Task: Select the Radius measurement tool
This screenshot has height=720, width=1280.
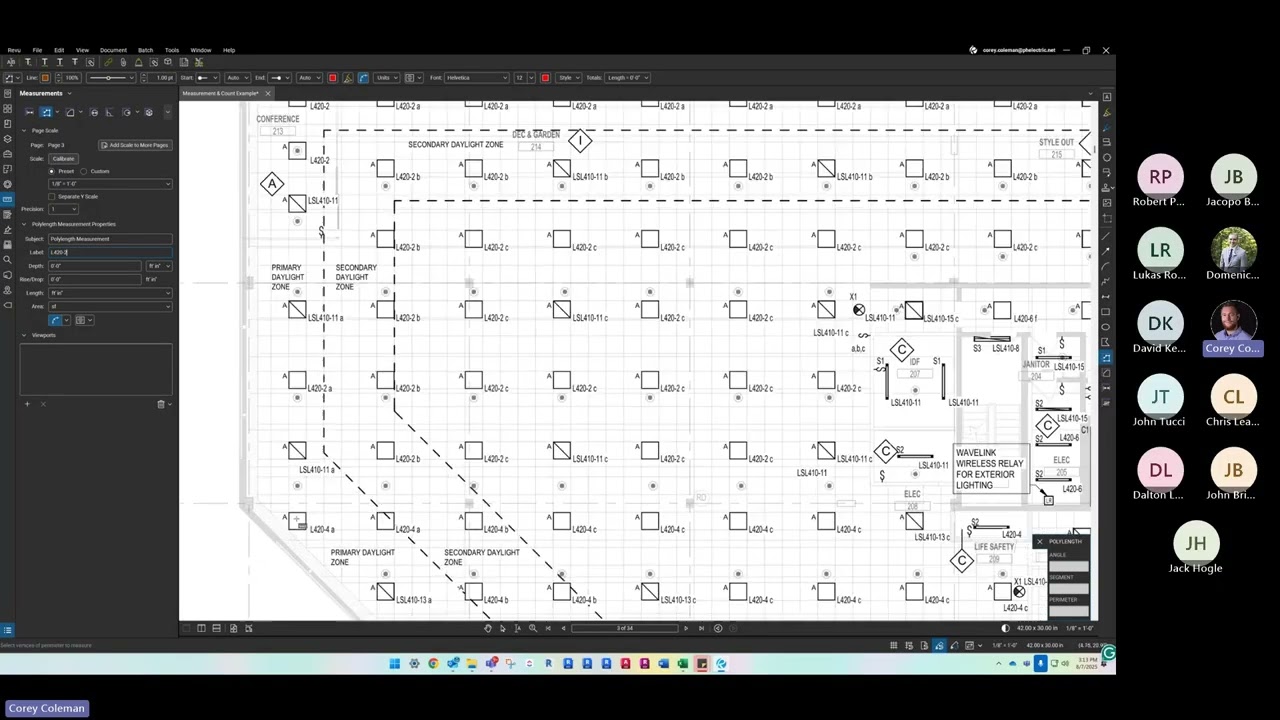Action: pos(127,112)
